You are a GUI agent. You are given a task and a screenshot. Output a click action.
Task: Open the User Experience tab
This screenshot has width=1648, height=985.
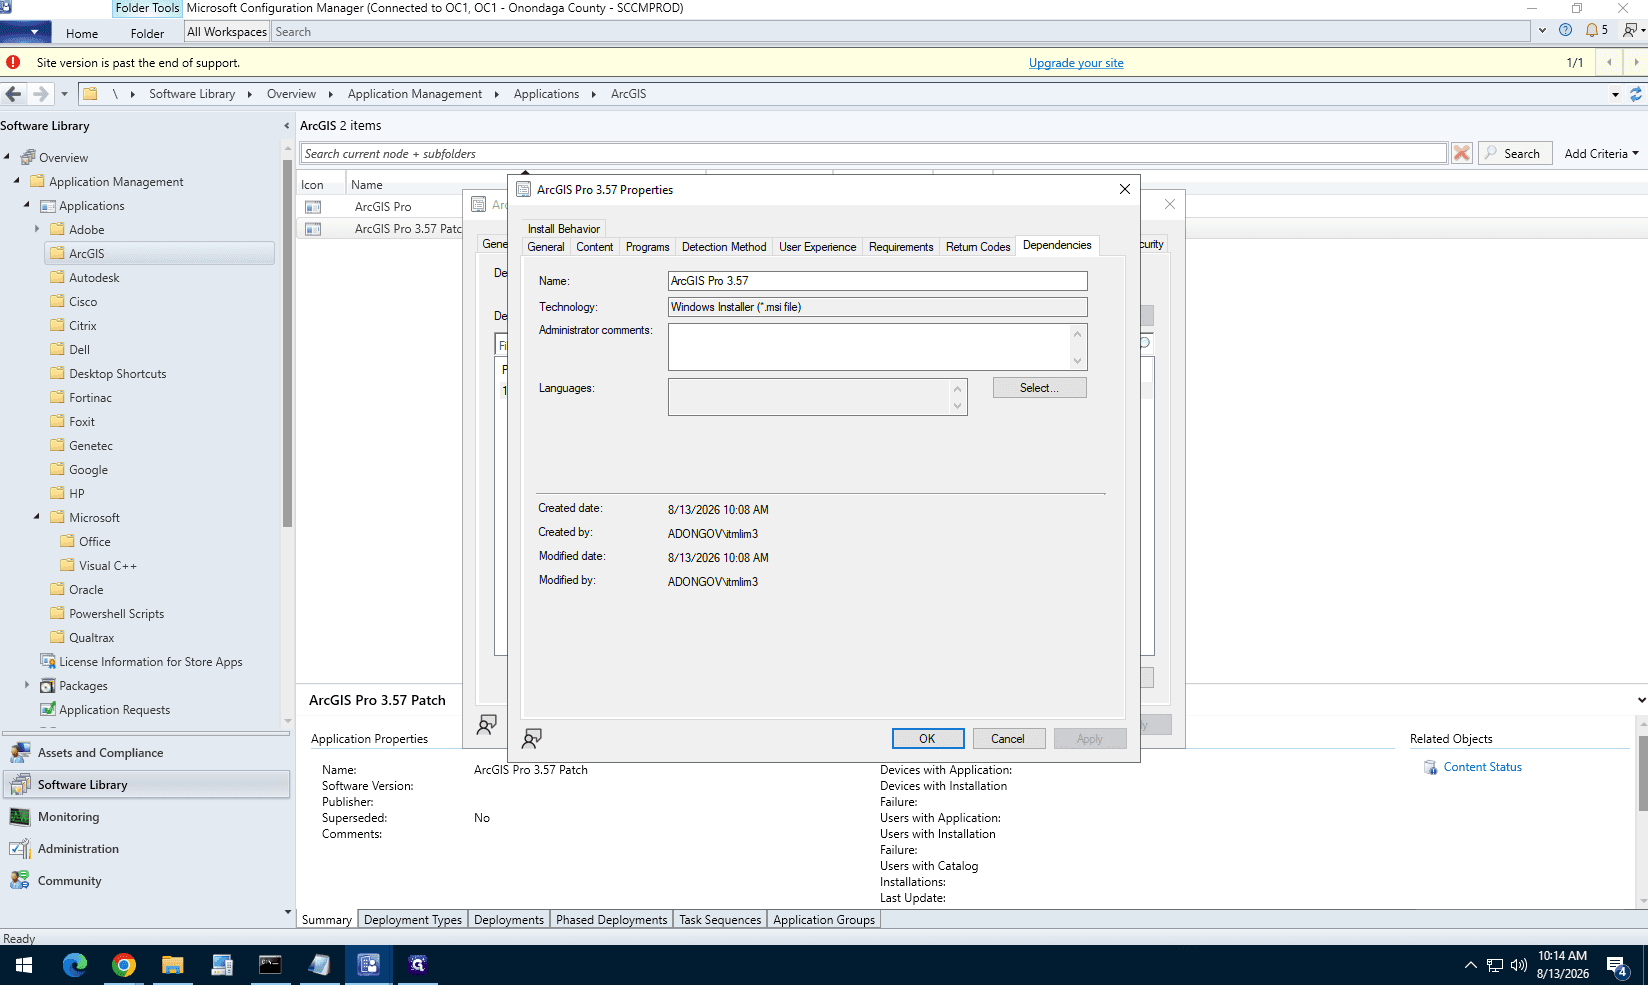coord(817,247)
